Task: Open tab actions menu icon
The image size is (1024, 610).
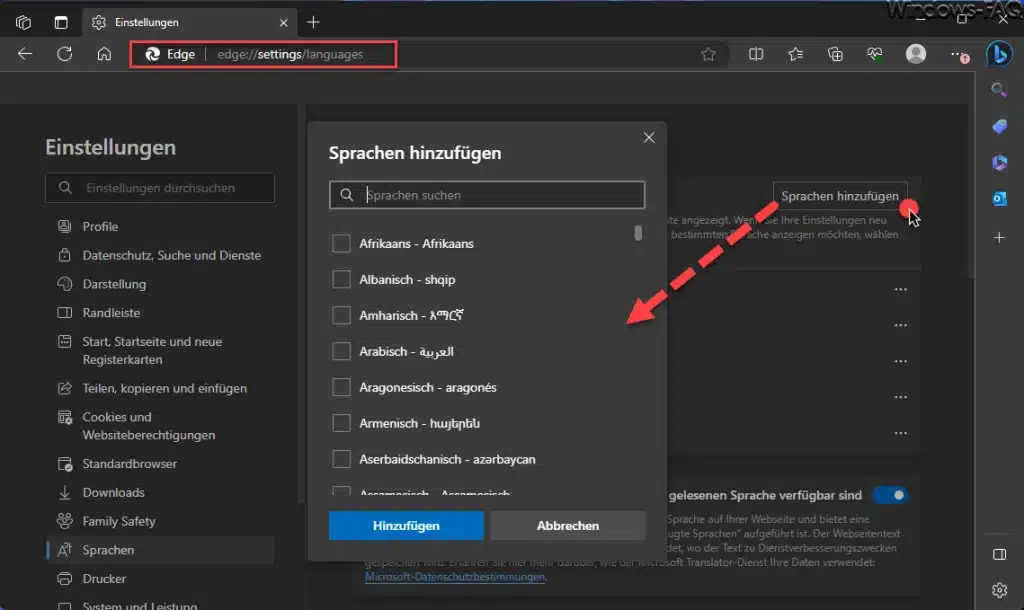Action: click(x=61, y=22)
